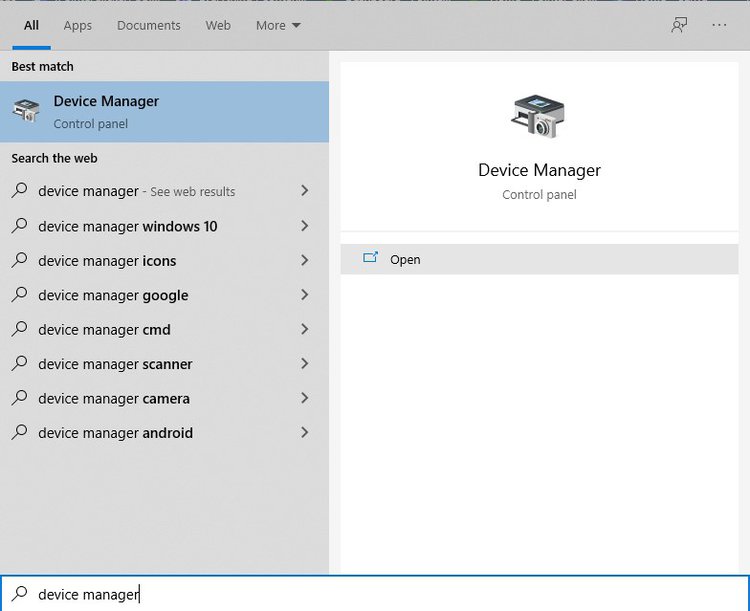
Task: Click large Device Manager icon in preview pane
Action: coord(538,116)
